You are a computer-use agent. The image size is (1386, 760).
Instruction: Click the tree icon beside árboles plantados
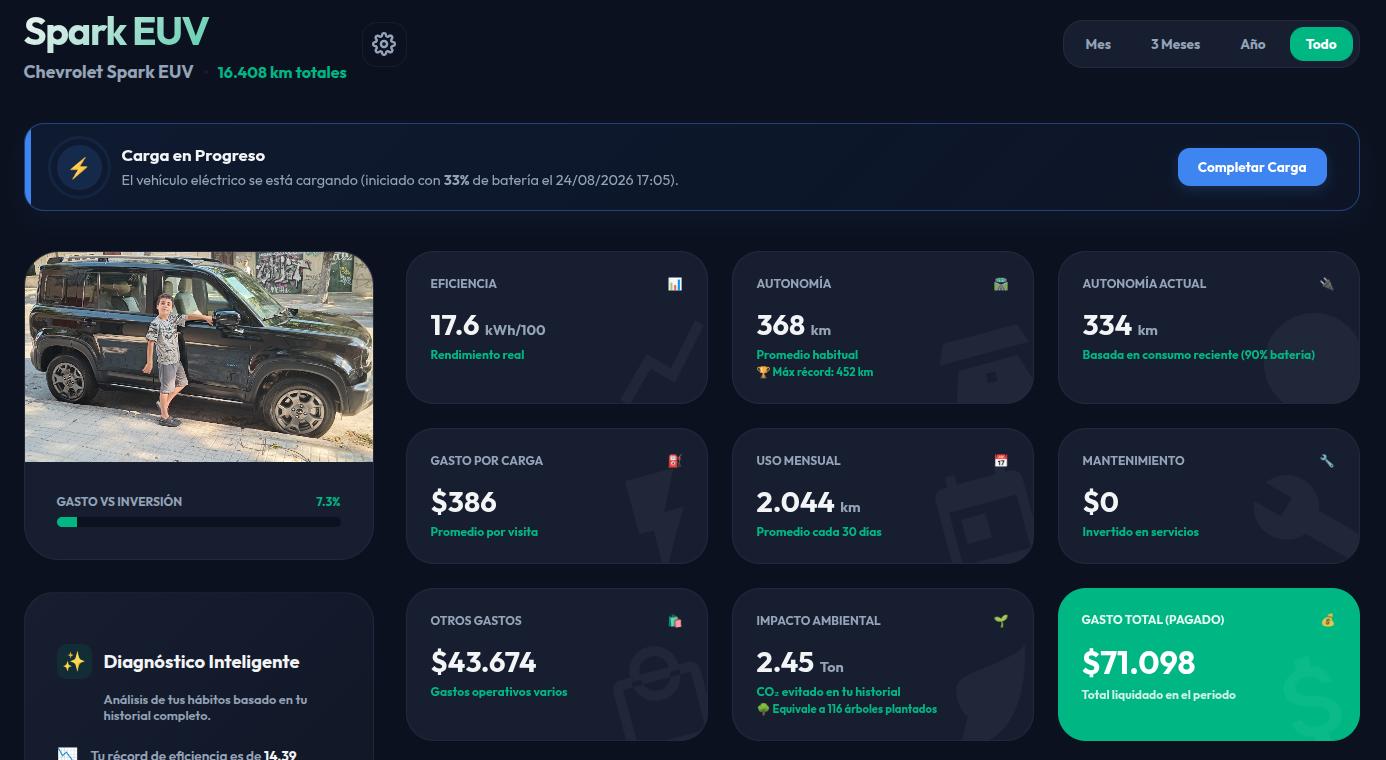click(763, 709)
